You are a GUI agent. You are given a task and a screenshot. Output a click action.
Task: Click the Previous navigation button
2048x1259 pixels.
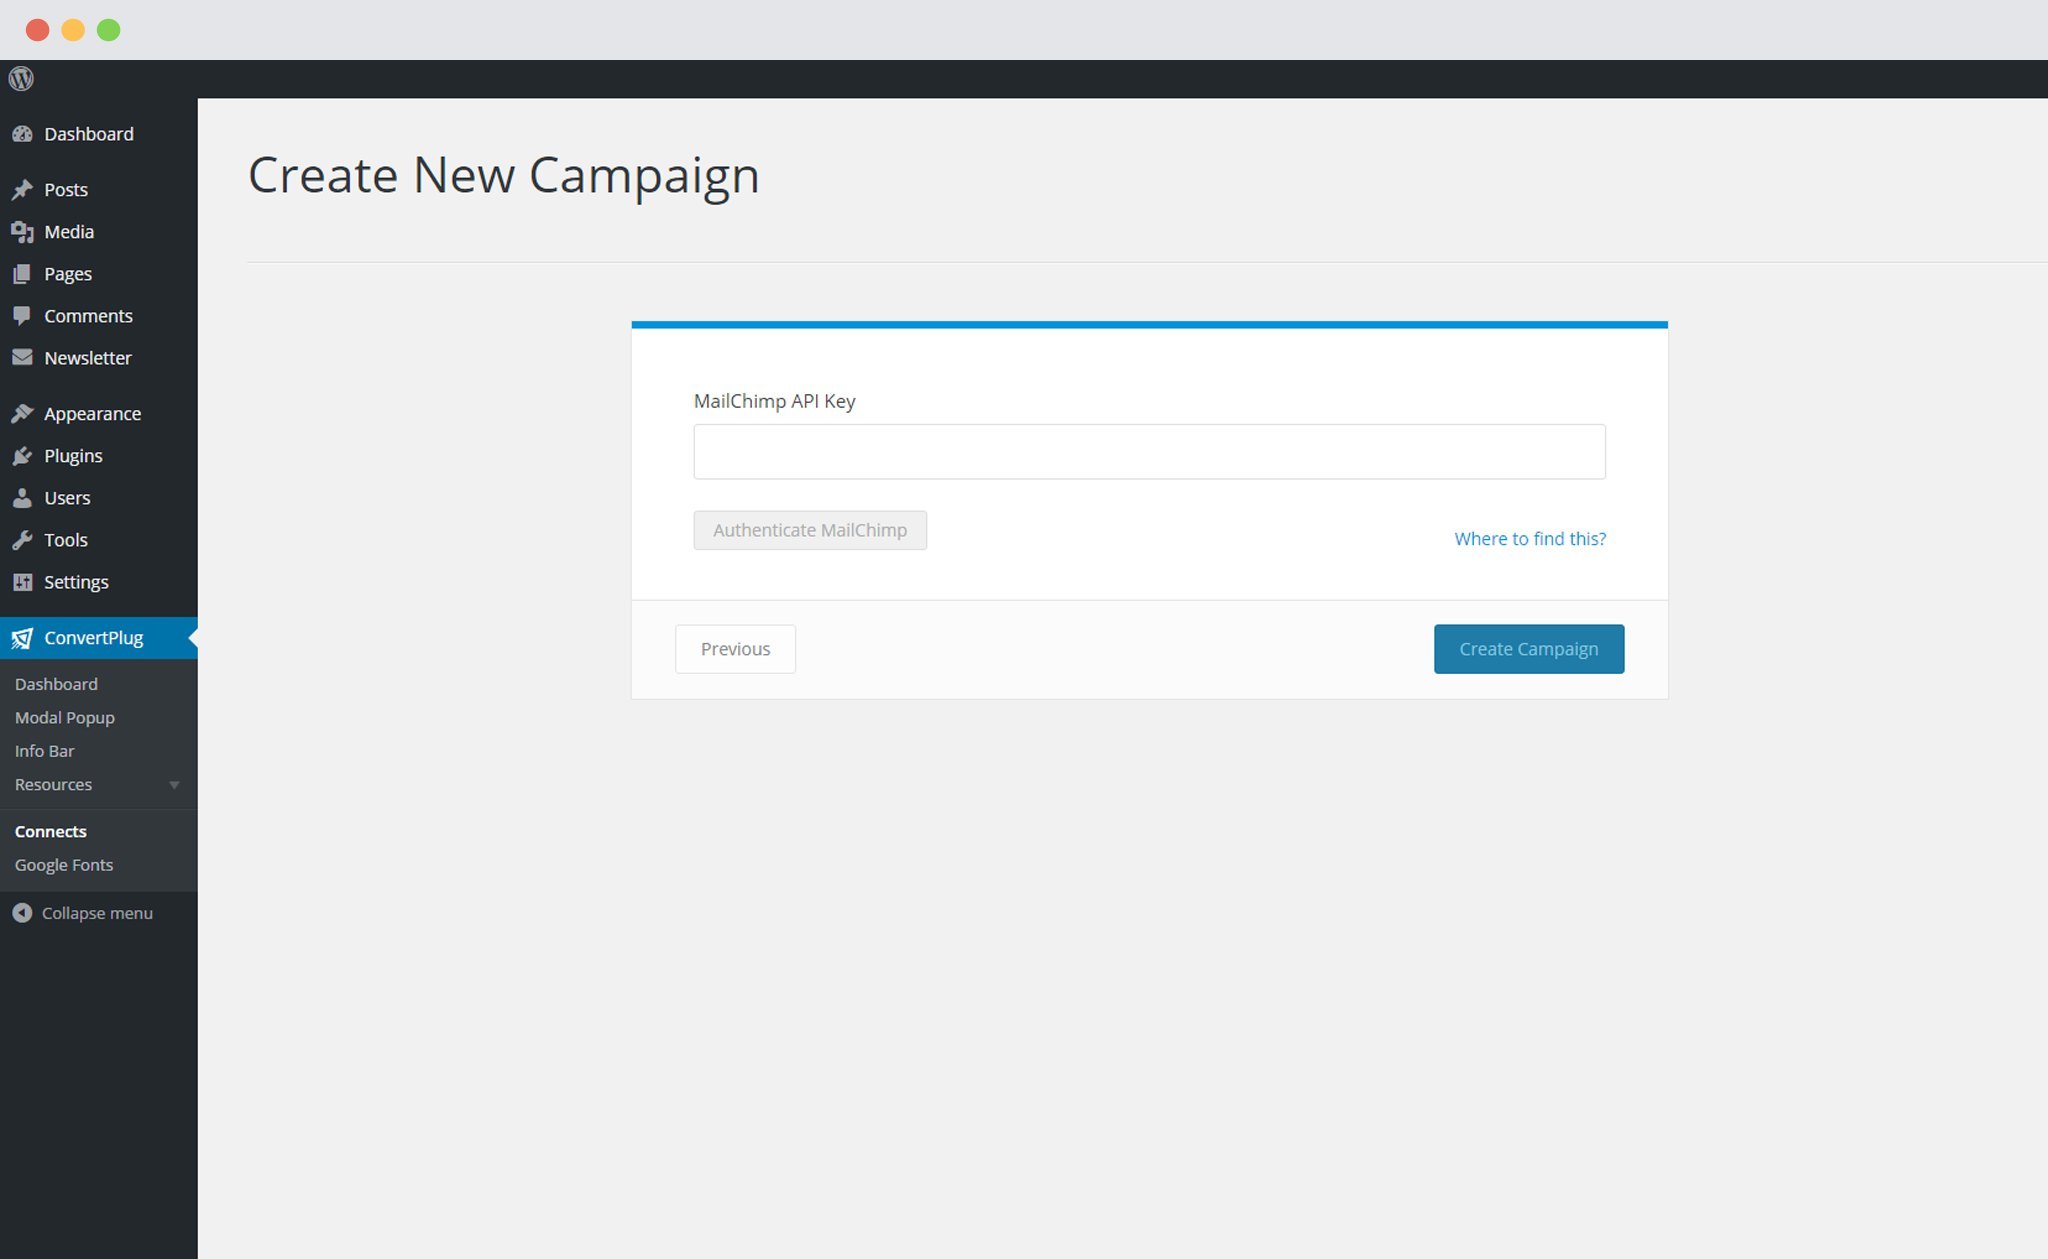click(x=734, y=648)
